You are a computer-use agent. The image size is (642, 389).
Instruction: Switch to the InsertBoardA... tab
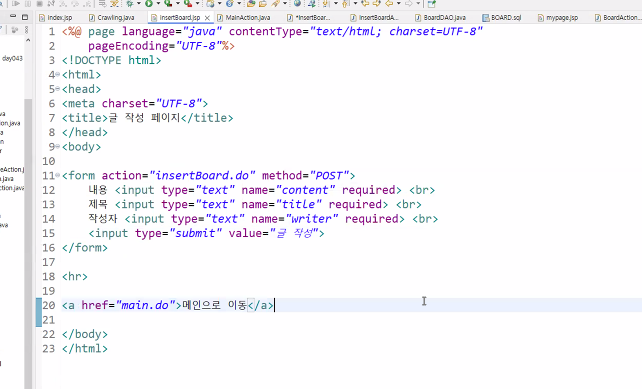tap(374, 18)
